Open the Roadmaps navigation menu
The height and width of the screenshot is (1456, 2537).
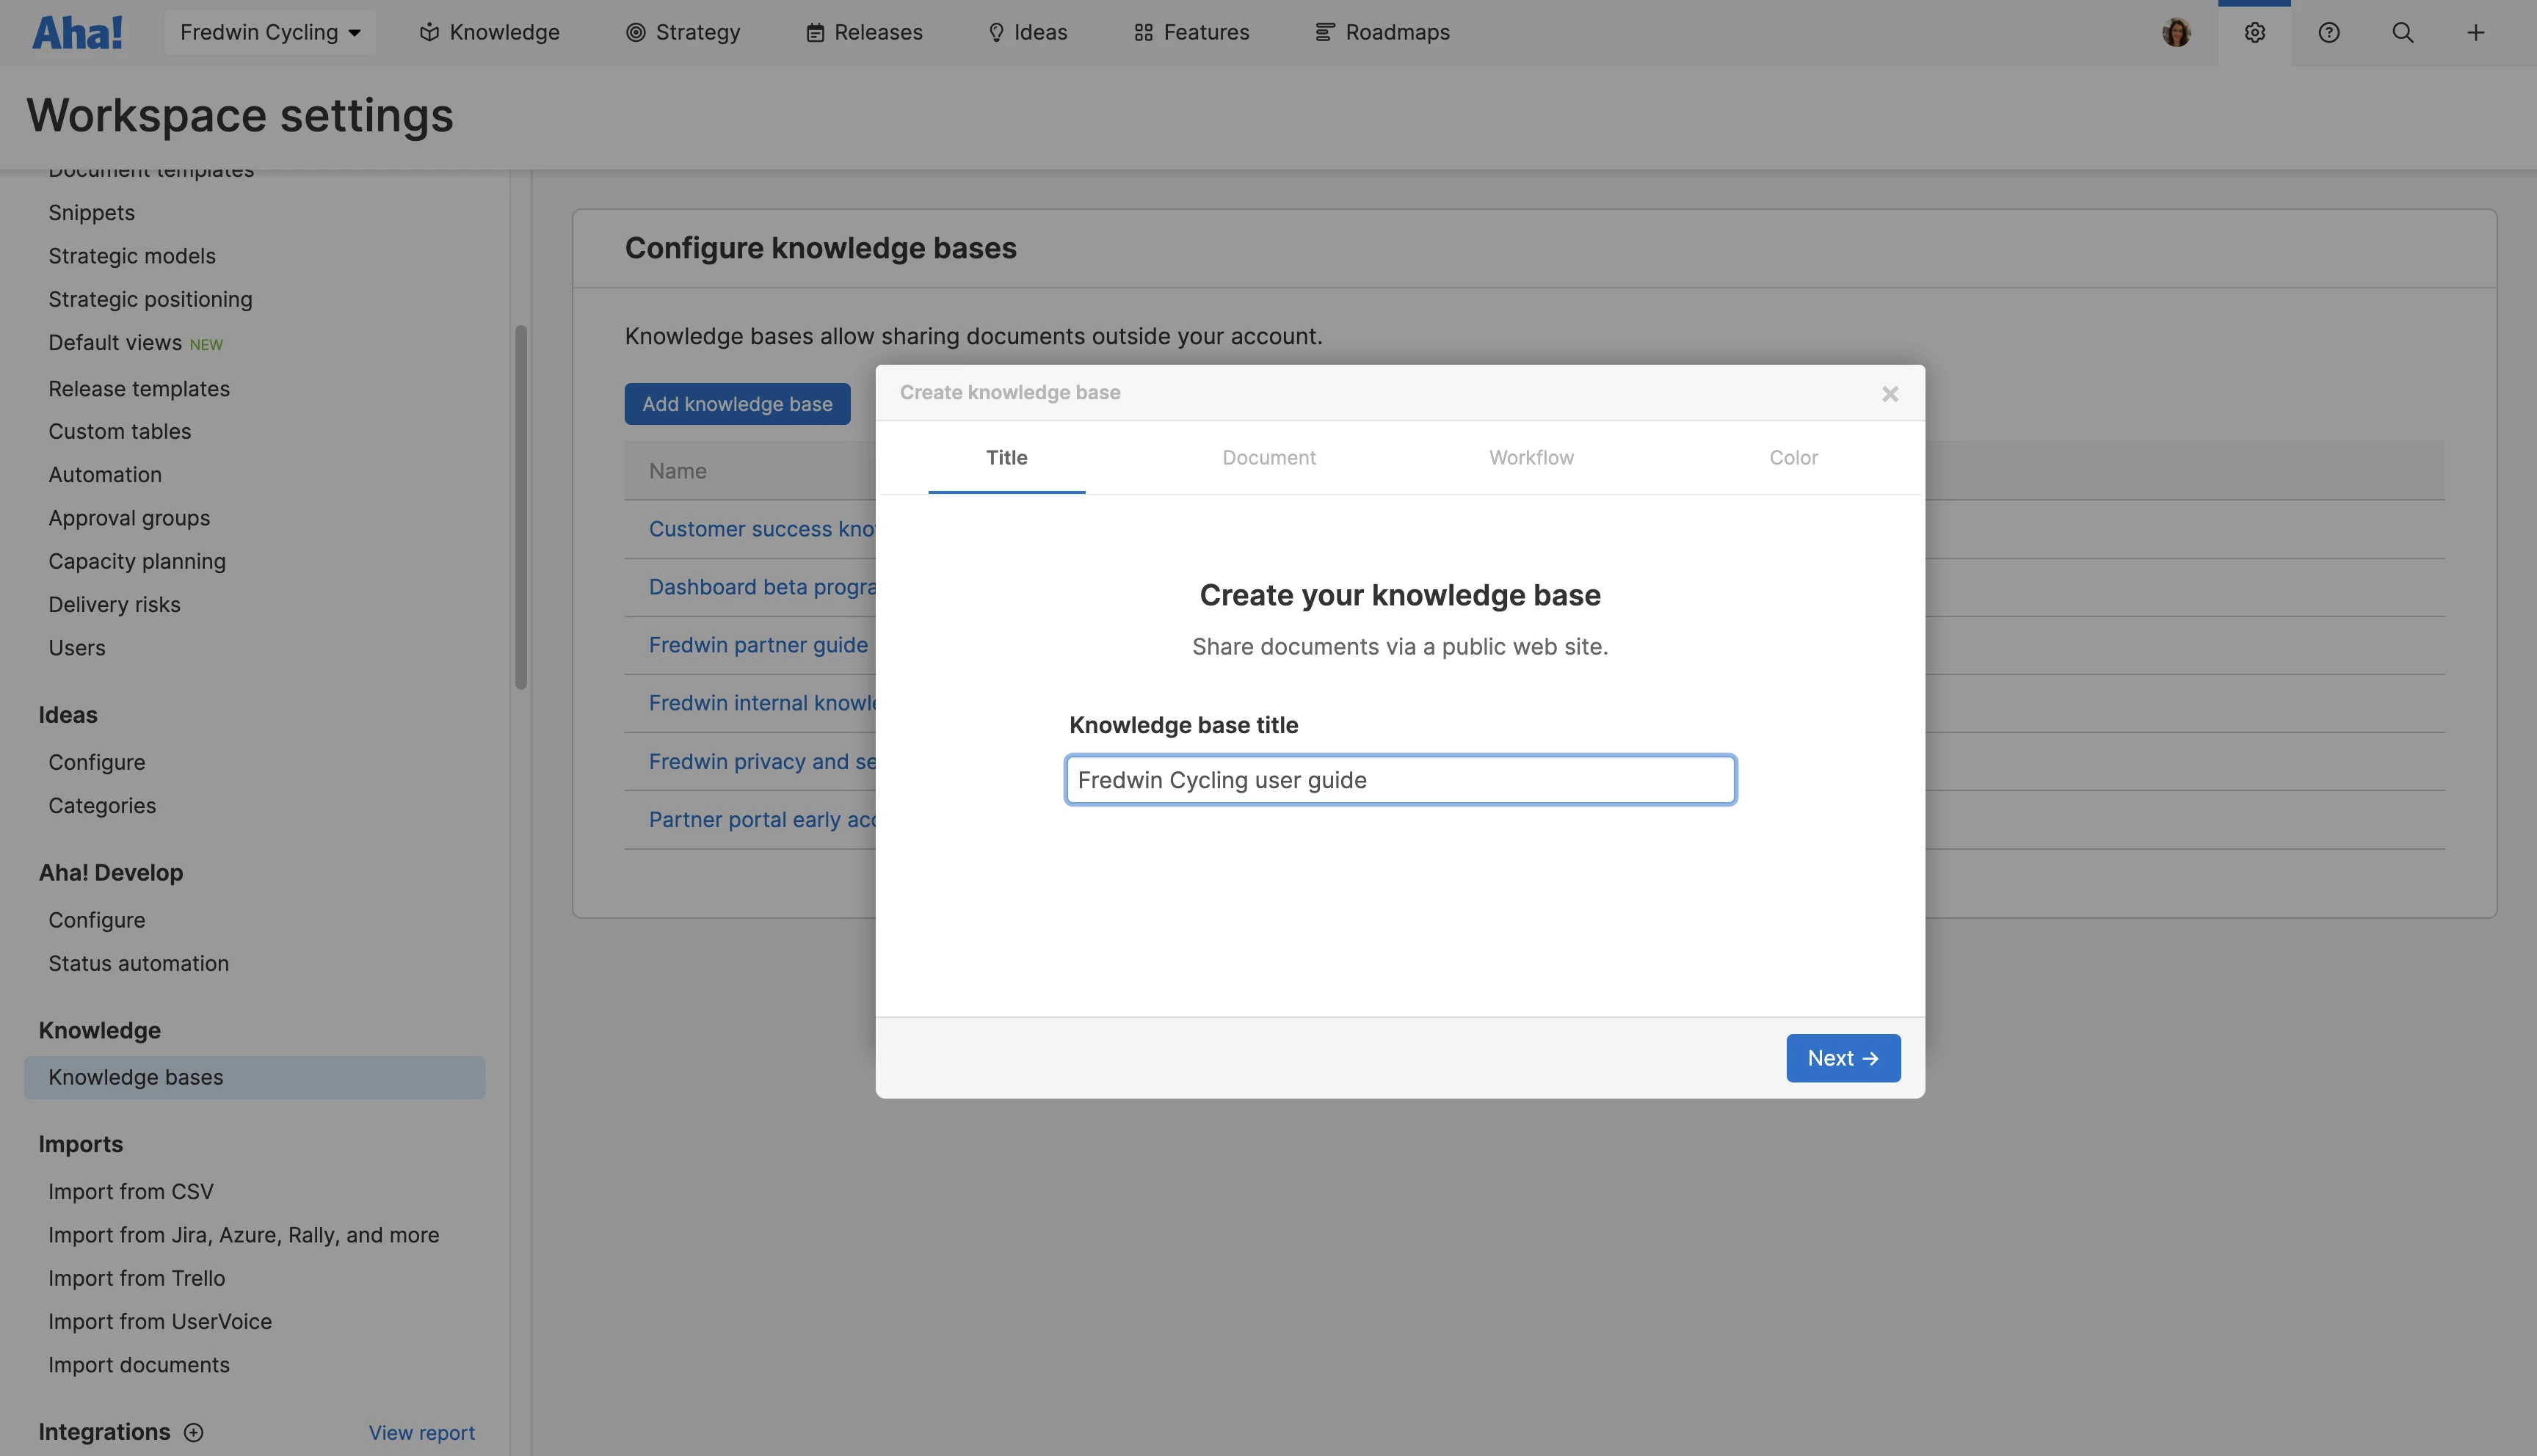pos(1382,32)
